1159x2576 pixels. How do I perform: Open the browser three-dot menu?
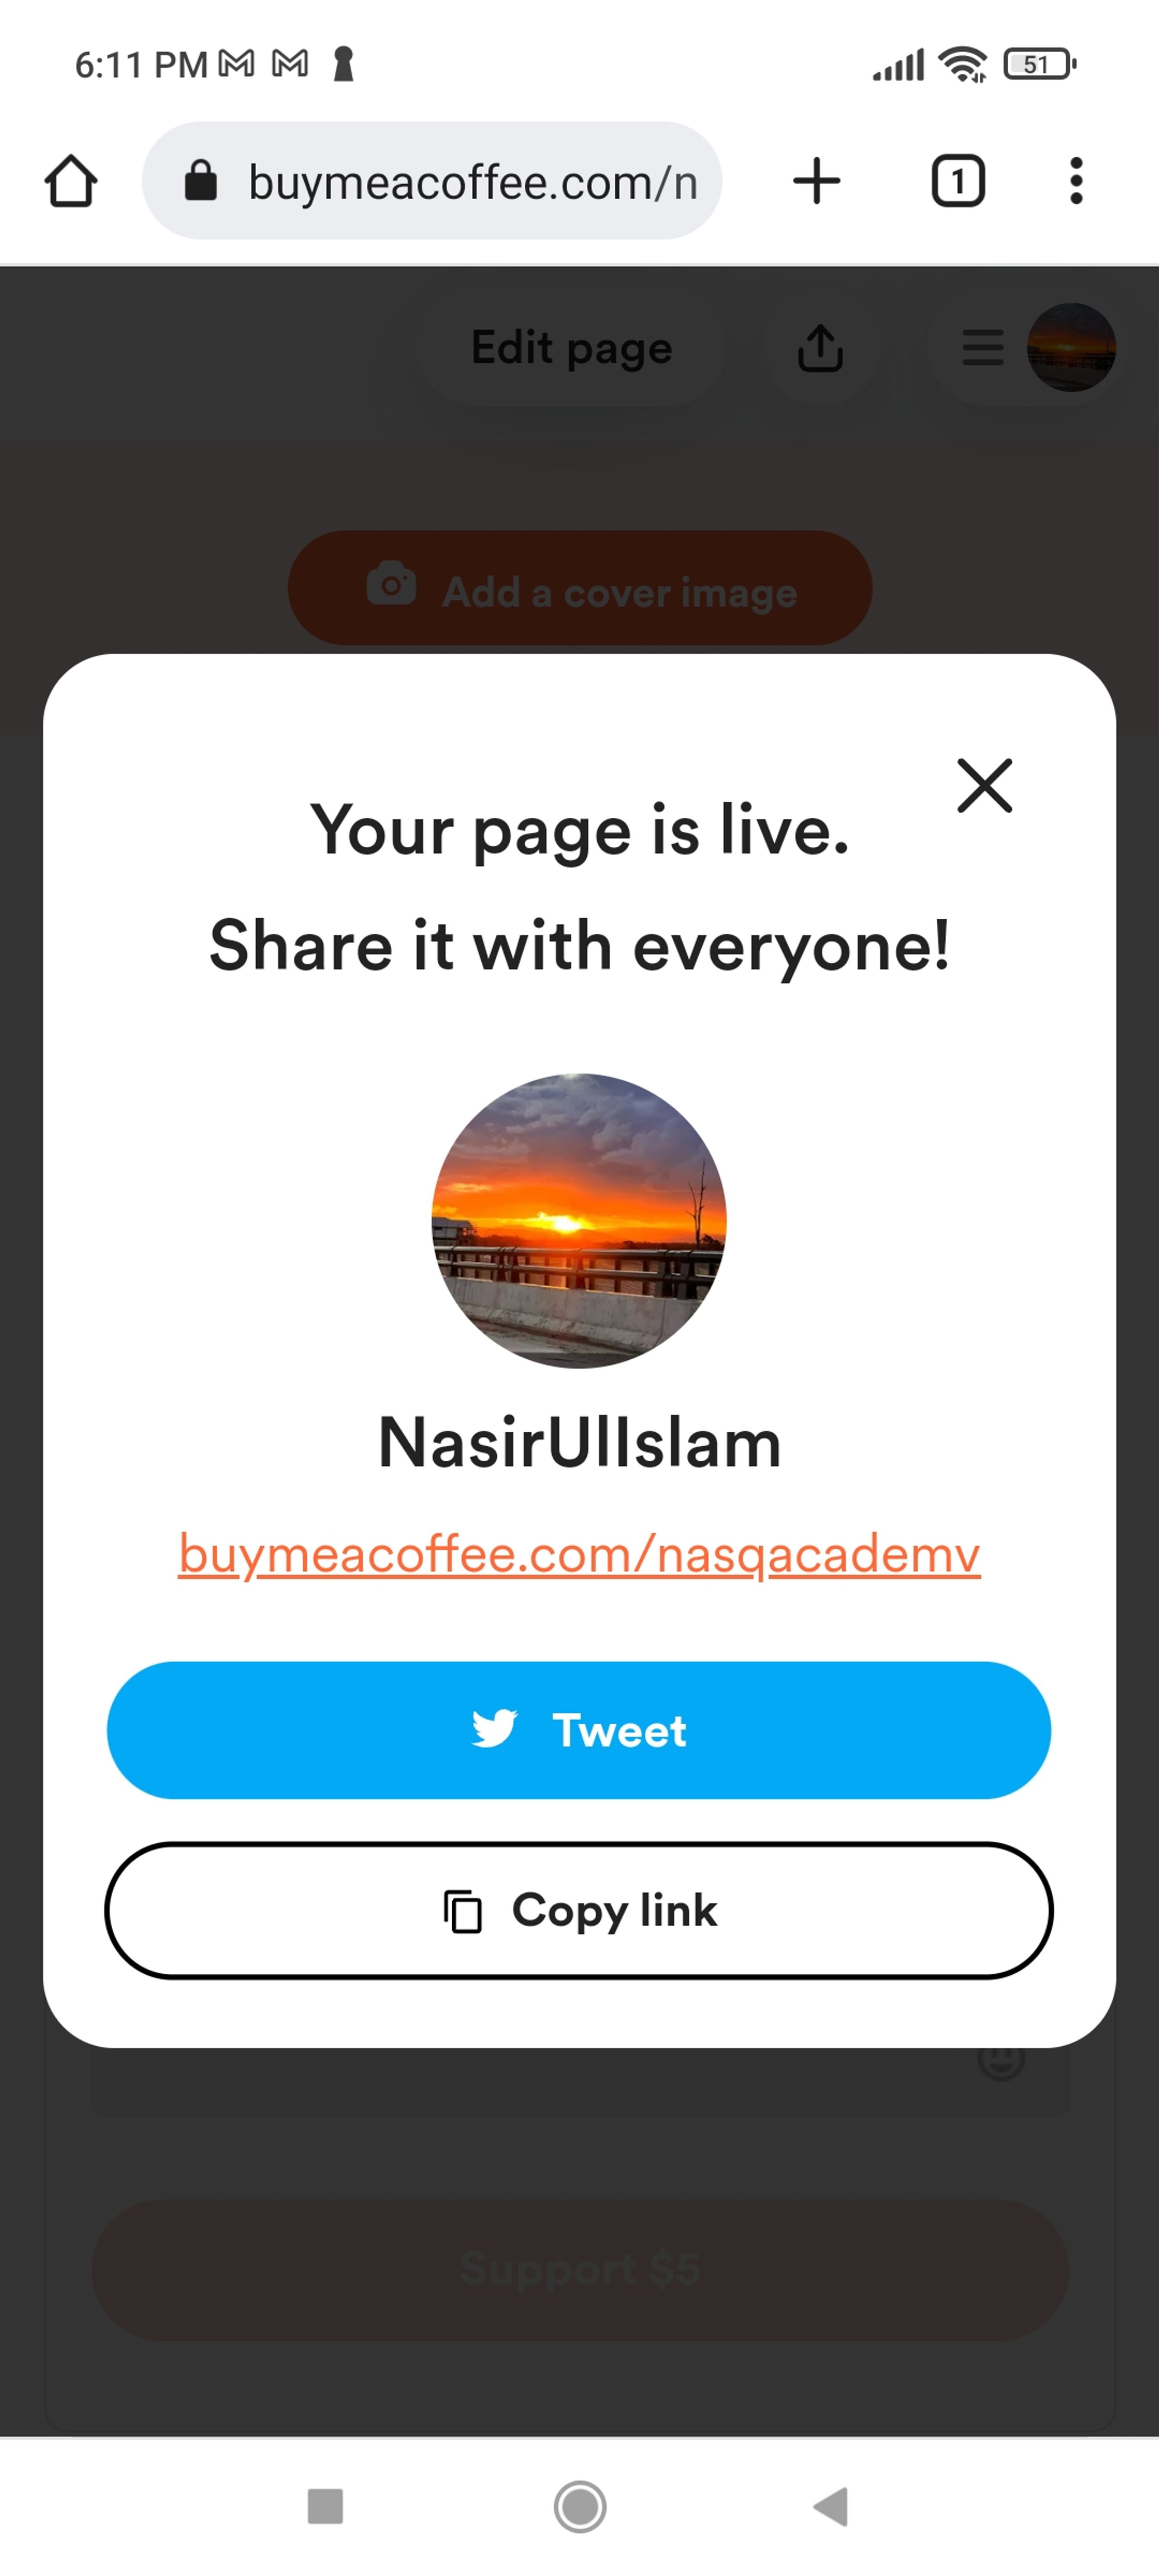click(1076, 181)
